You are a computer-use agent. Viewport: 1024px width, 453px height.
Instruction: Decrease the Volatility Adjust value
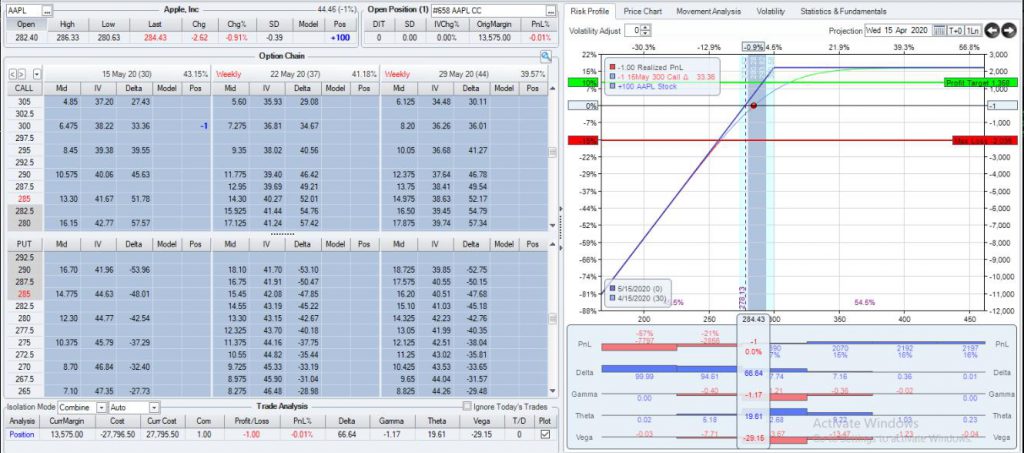pos(647,34)
